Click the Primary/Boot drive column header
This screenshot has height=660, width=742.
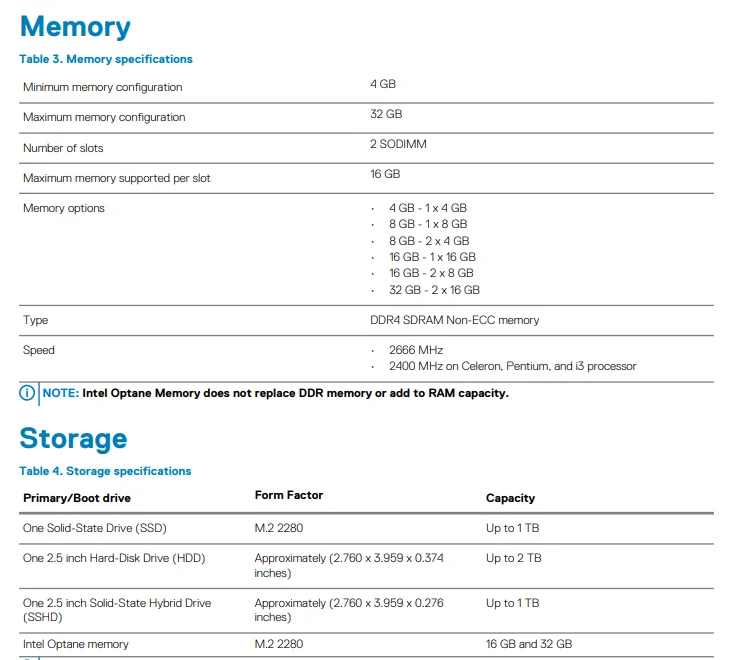coord(77,498)
